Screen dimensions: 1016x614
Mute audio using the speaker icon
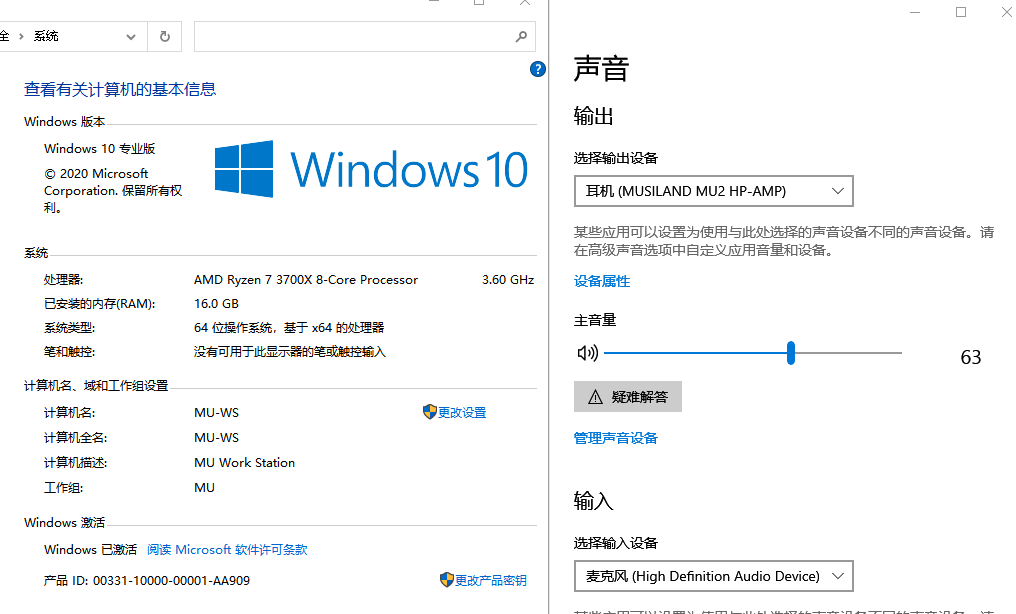coord(587,353)
